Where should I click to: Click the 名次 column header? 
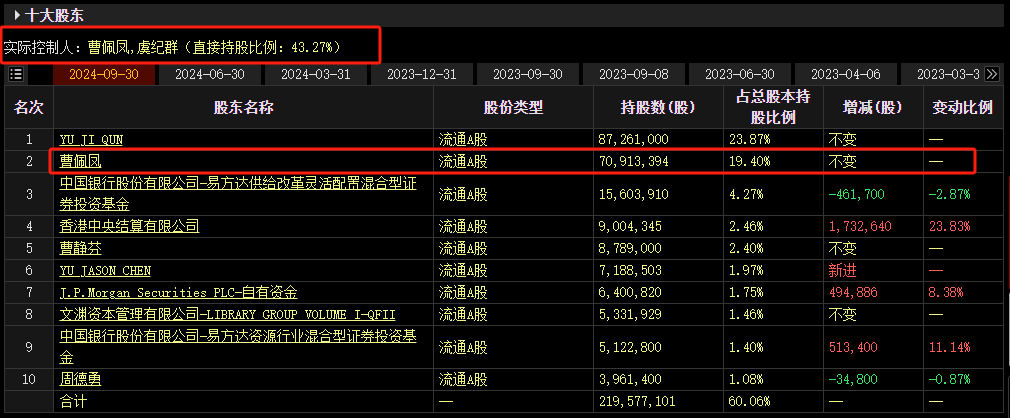[x=29, y=108]
